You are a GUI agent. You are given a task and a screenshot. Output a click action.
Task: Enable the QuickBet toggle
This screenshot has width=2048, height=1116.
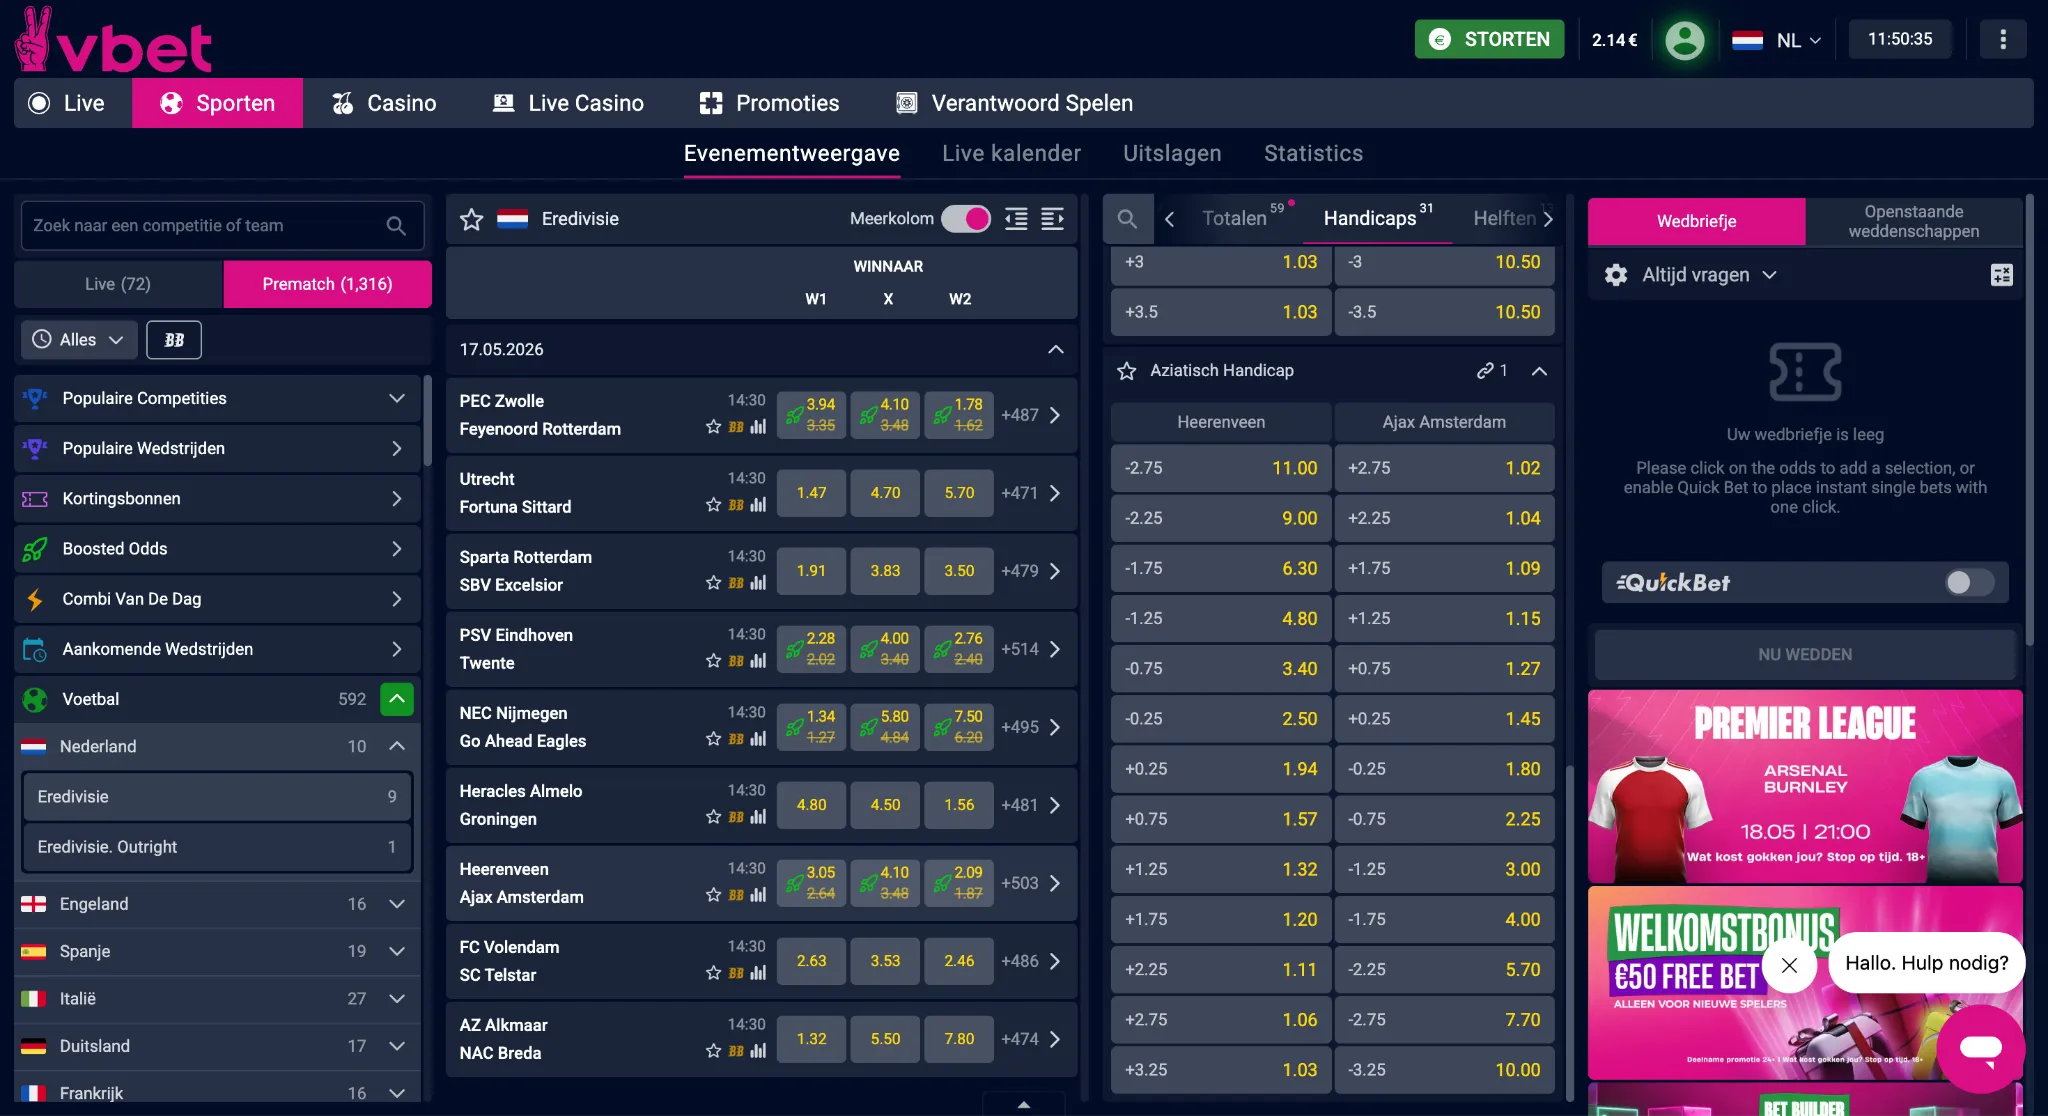1969,582
